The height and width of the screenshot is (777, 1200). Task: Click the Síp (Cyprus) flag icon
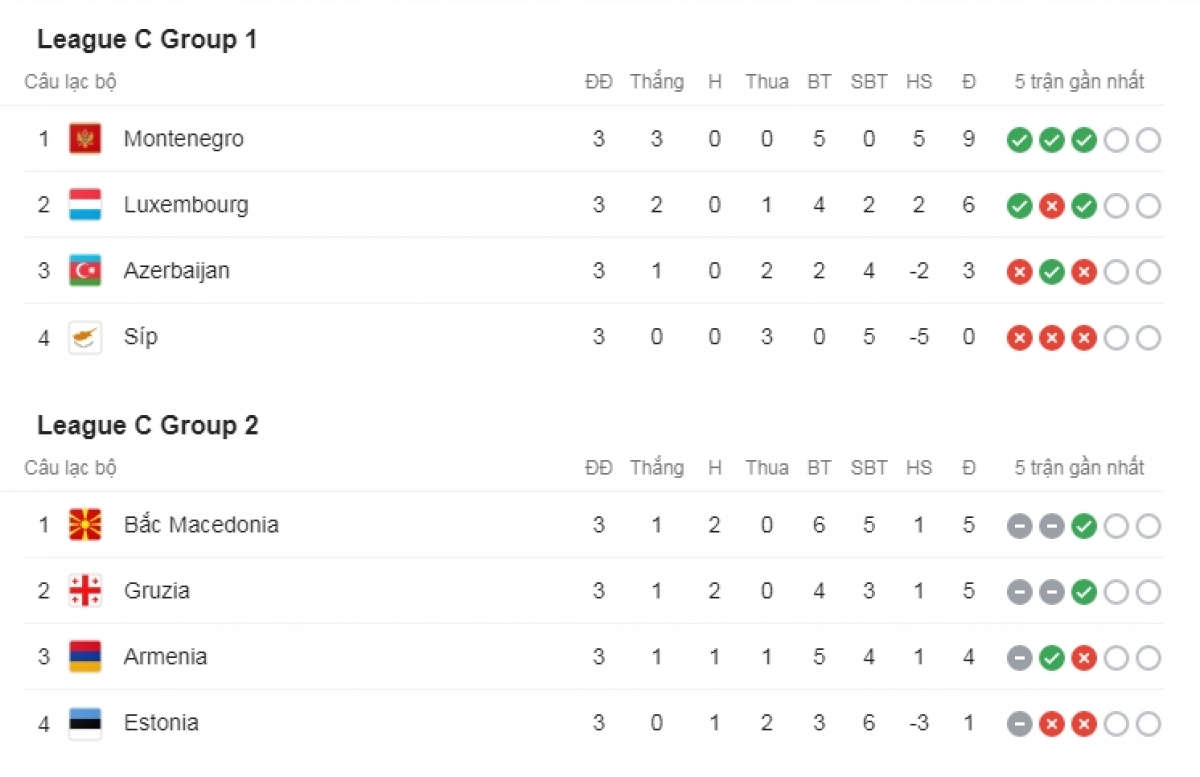[85, 337]
